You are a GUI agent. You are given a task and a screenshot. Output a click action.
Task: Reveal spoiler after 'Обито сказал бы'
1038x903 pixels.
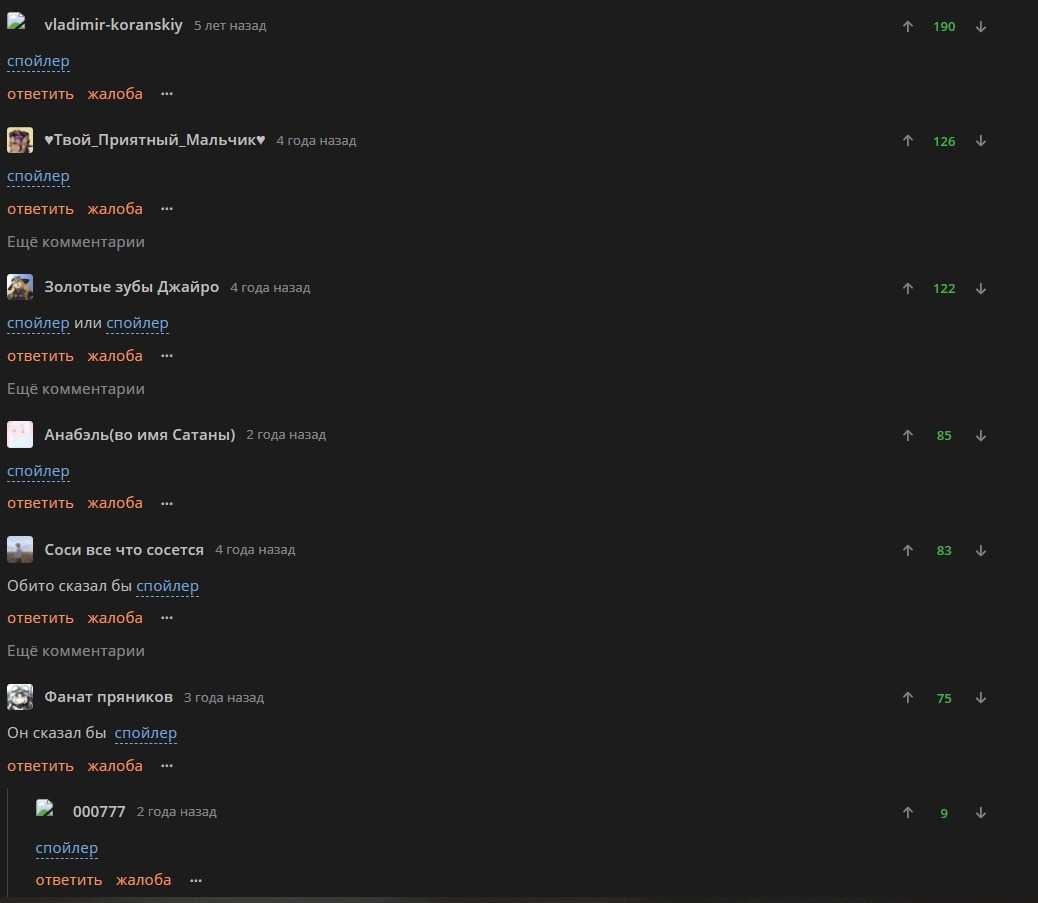(x=167, y=586)
